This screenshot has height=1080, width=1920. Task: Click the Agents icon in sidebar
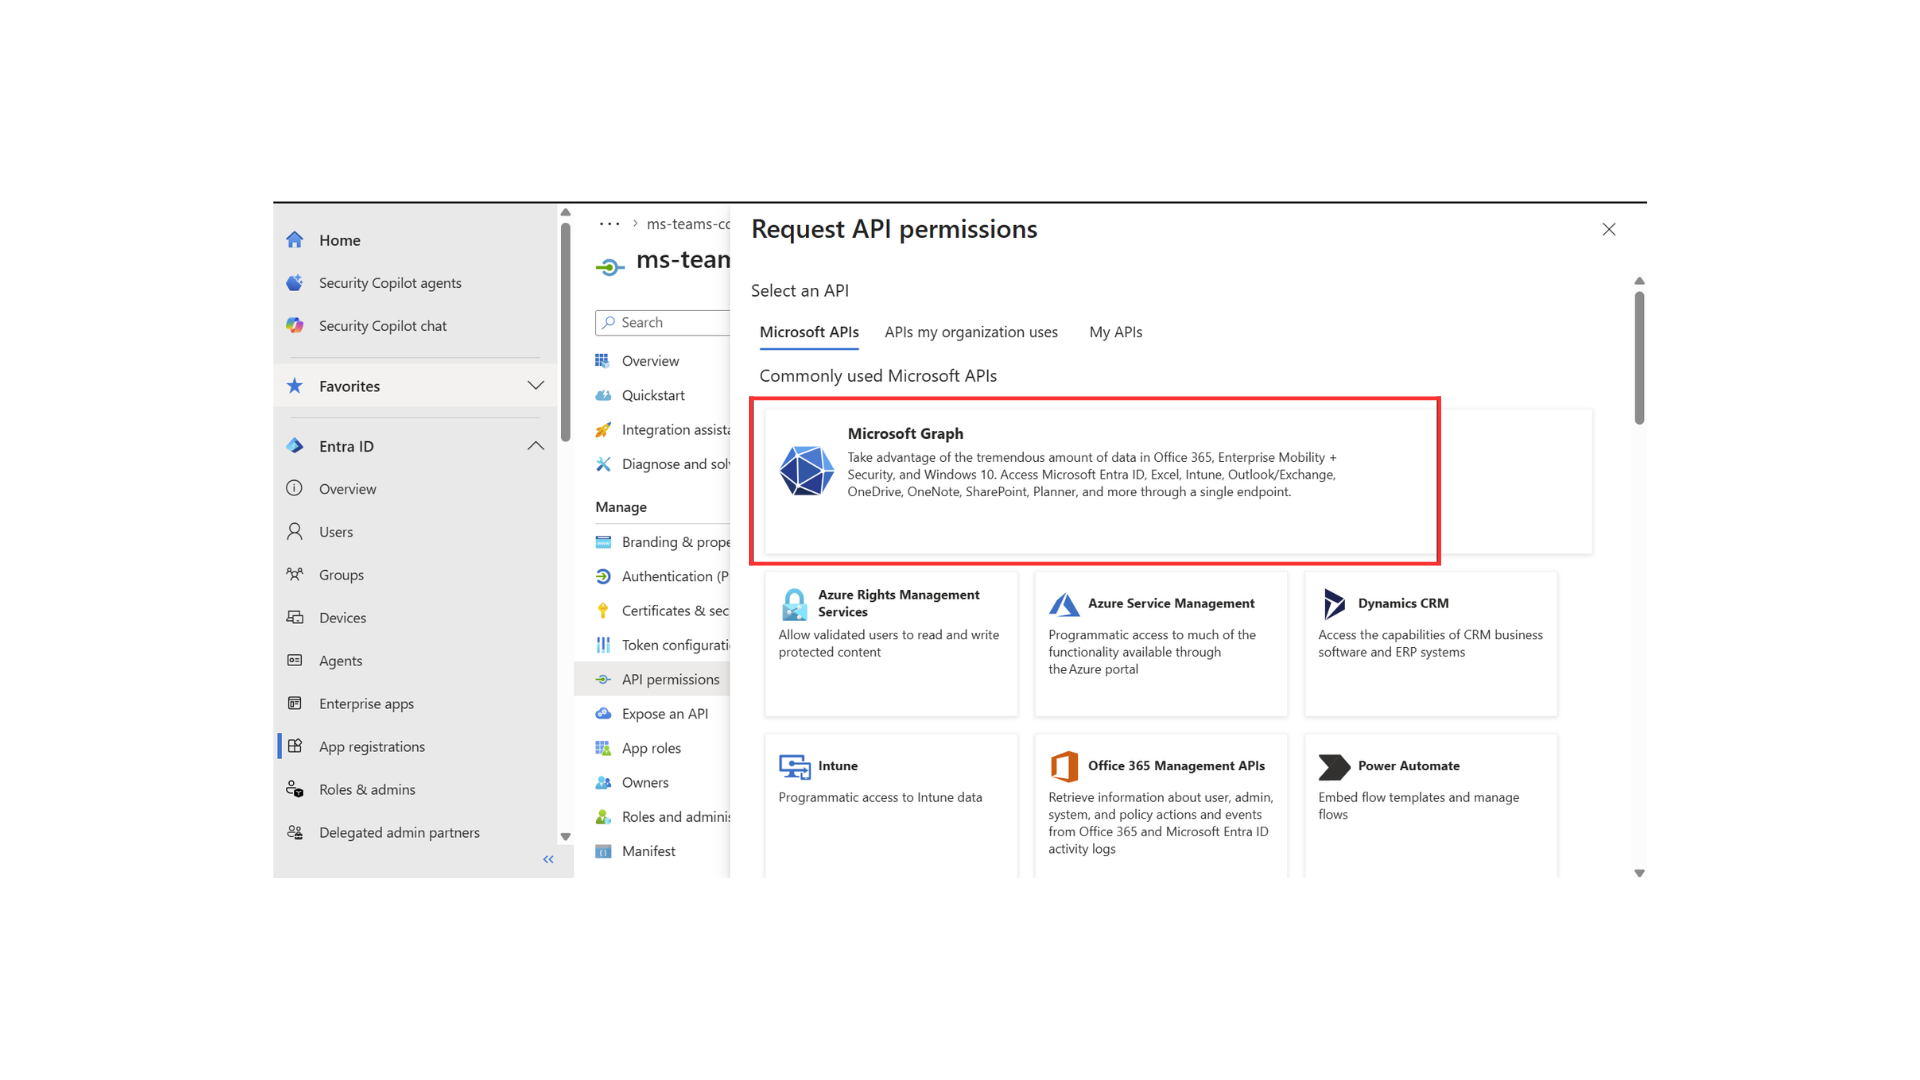(295, 660)
